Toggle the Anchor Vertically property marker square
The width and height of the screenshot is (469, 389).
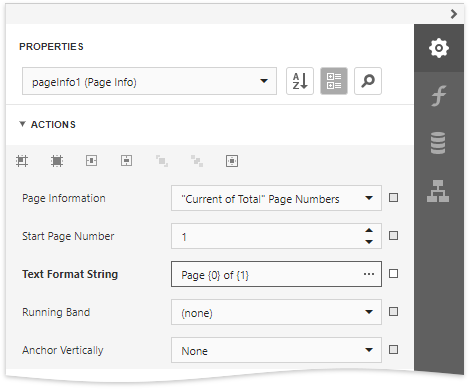pos(393,350)
